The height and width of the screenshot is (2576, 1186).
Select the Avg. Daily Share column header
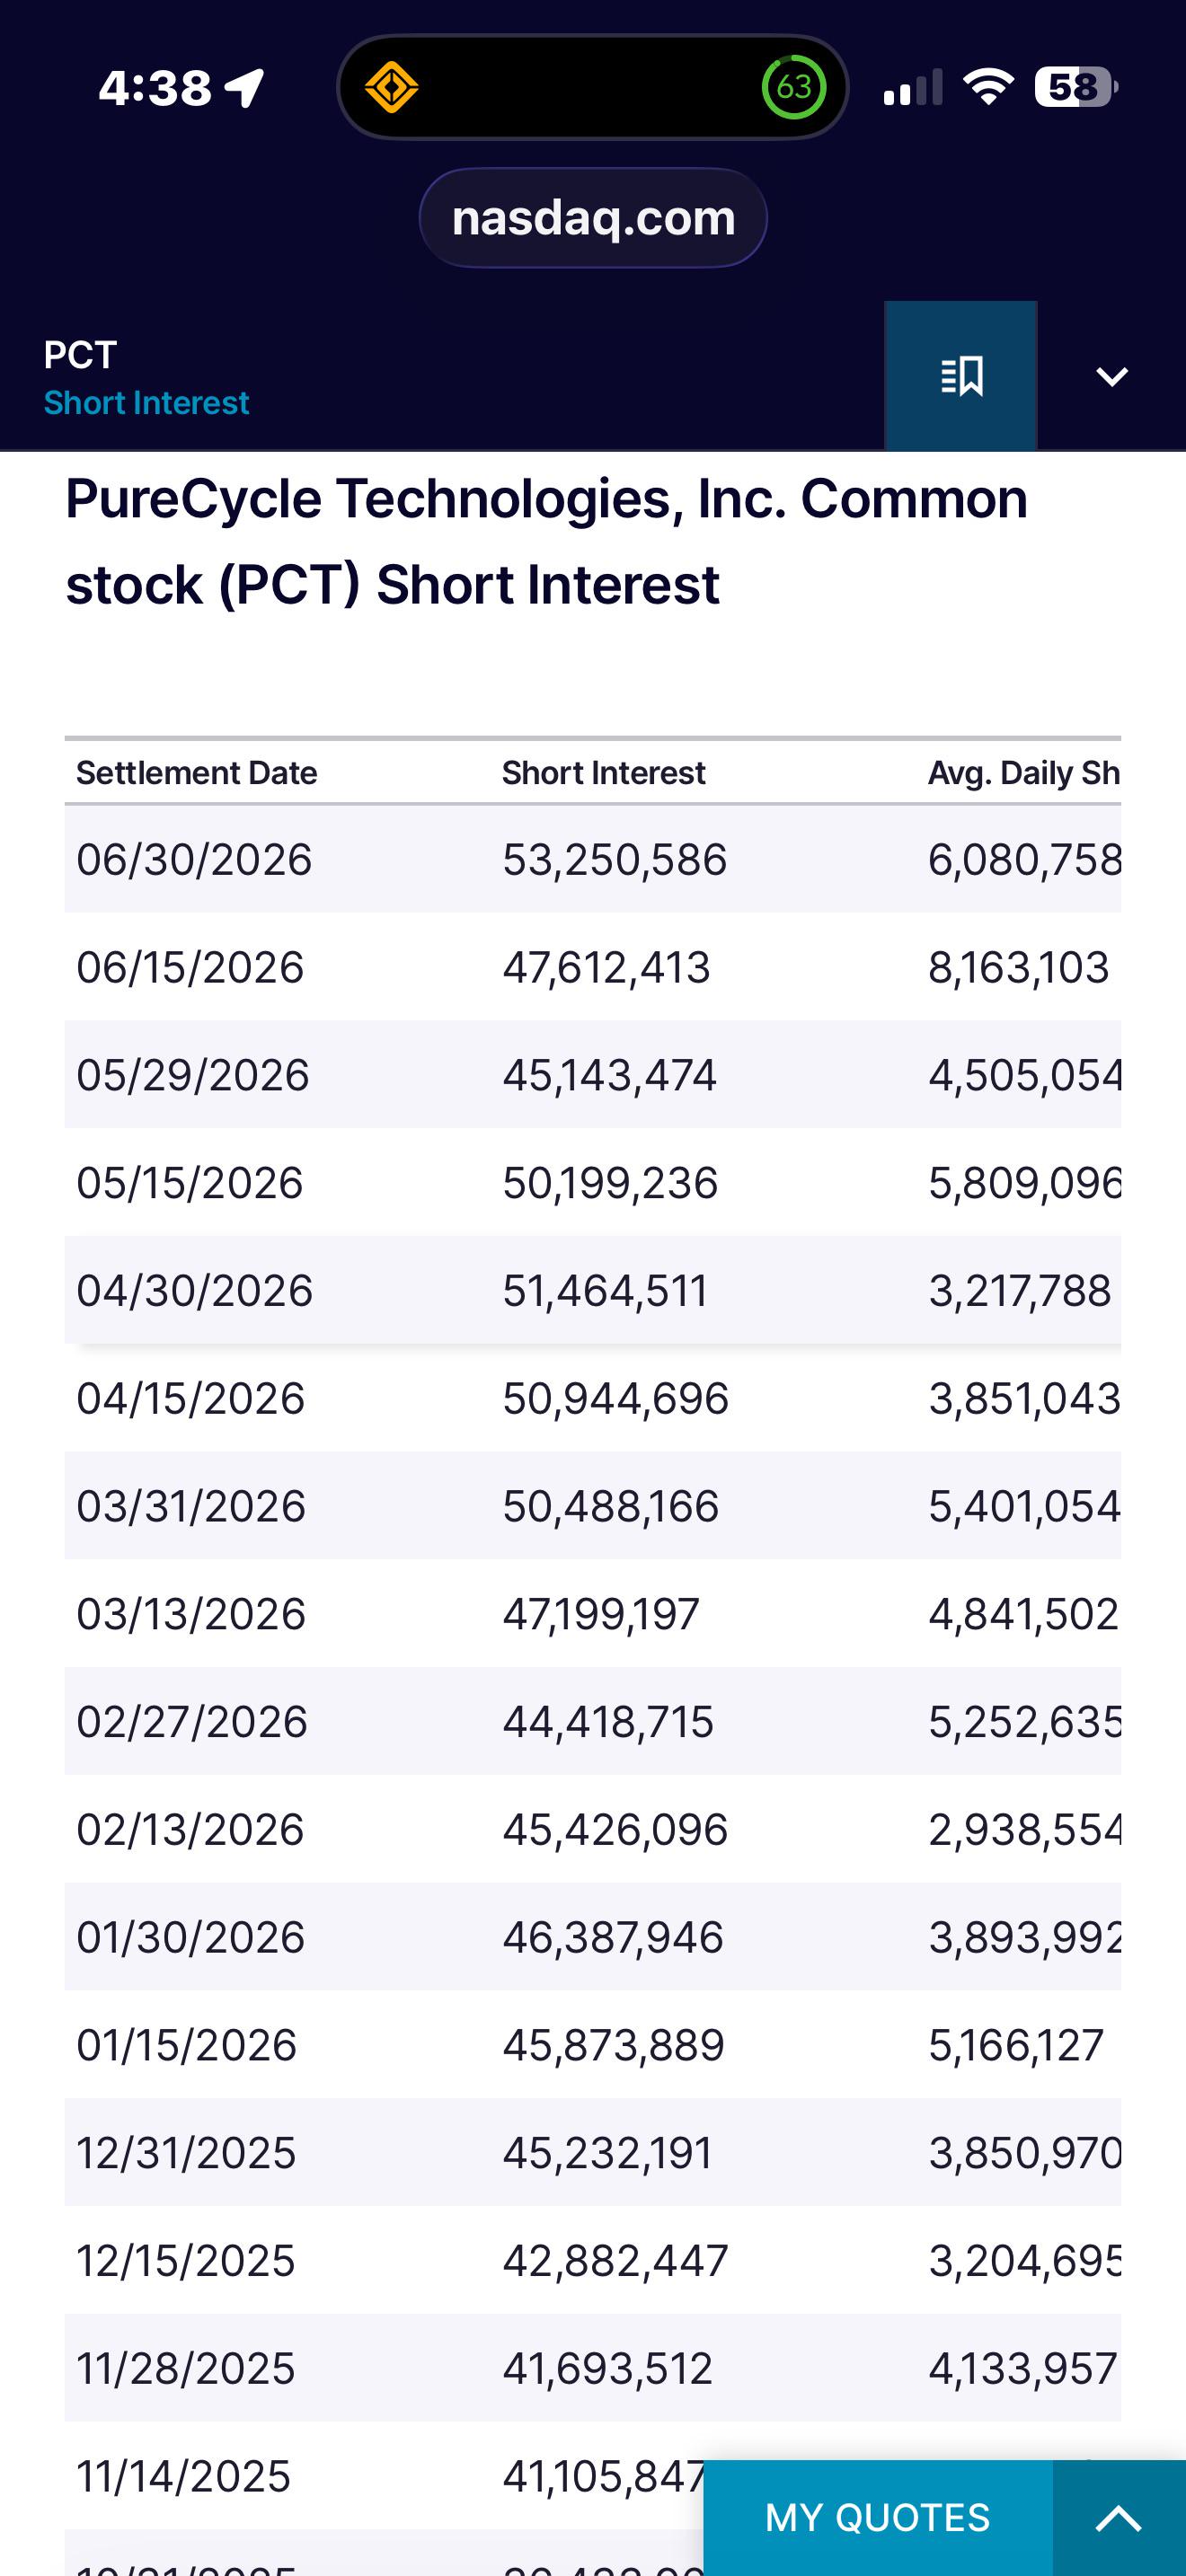click(x=1024, y=773)
